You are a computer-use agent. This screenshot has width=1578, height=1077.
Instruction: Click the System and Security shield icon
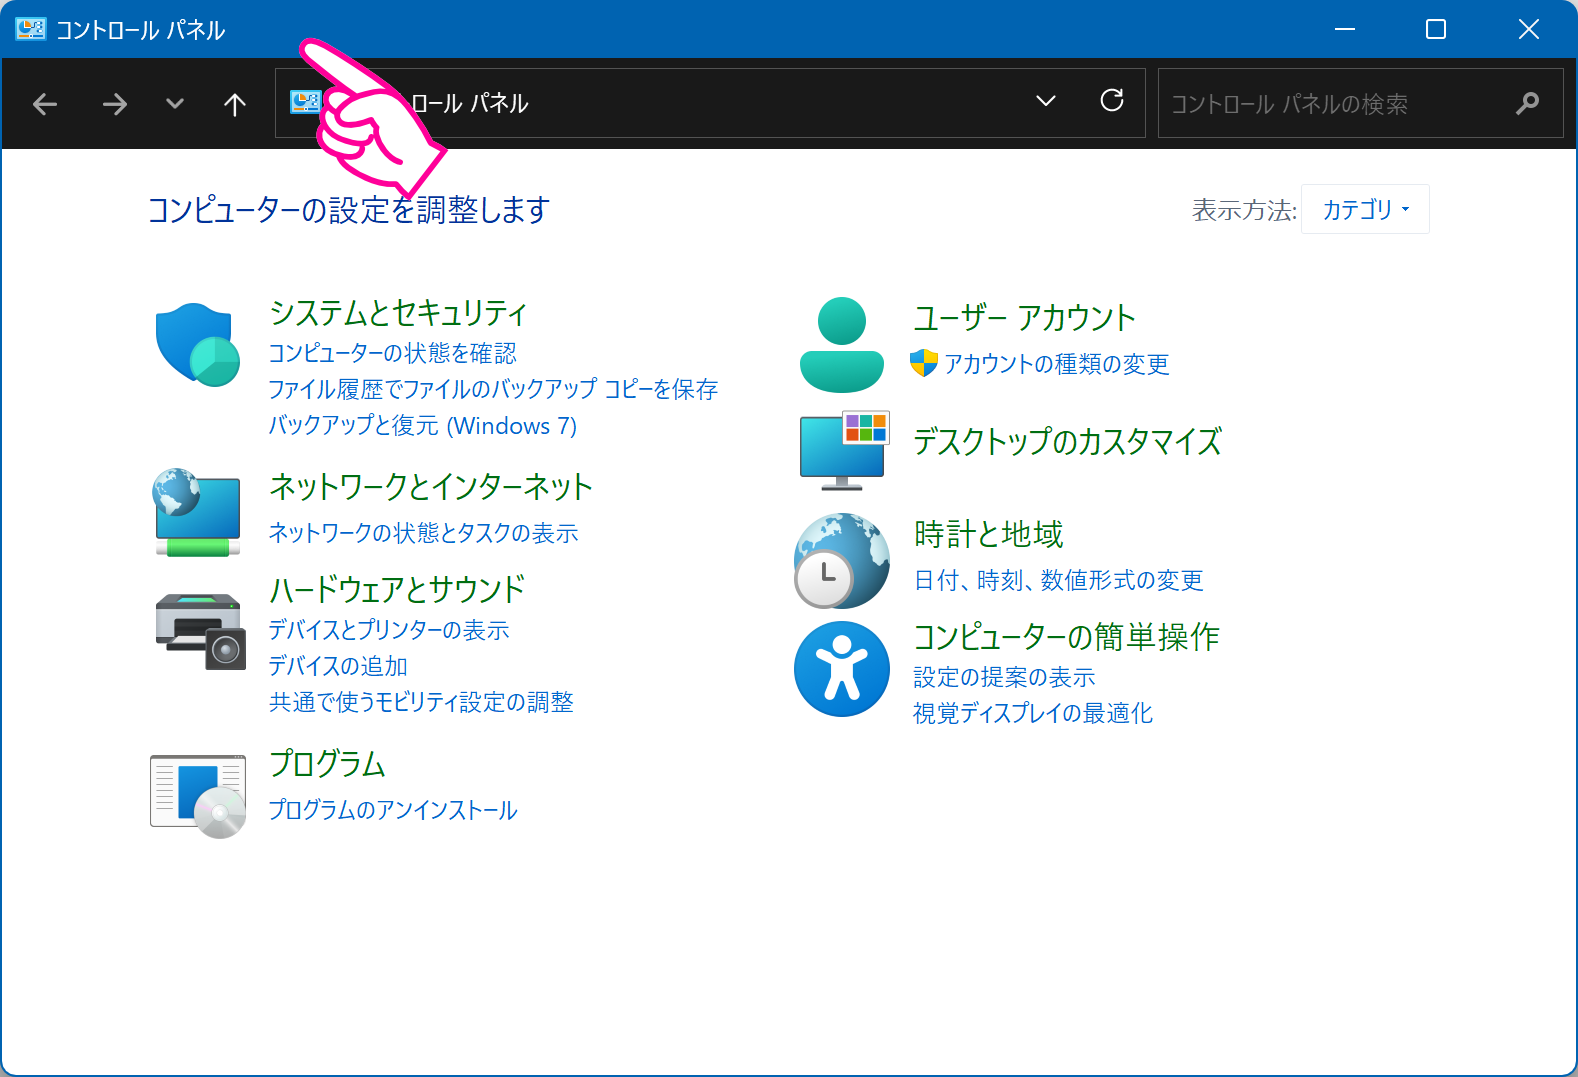point(197,345)
